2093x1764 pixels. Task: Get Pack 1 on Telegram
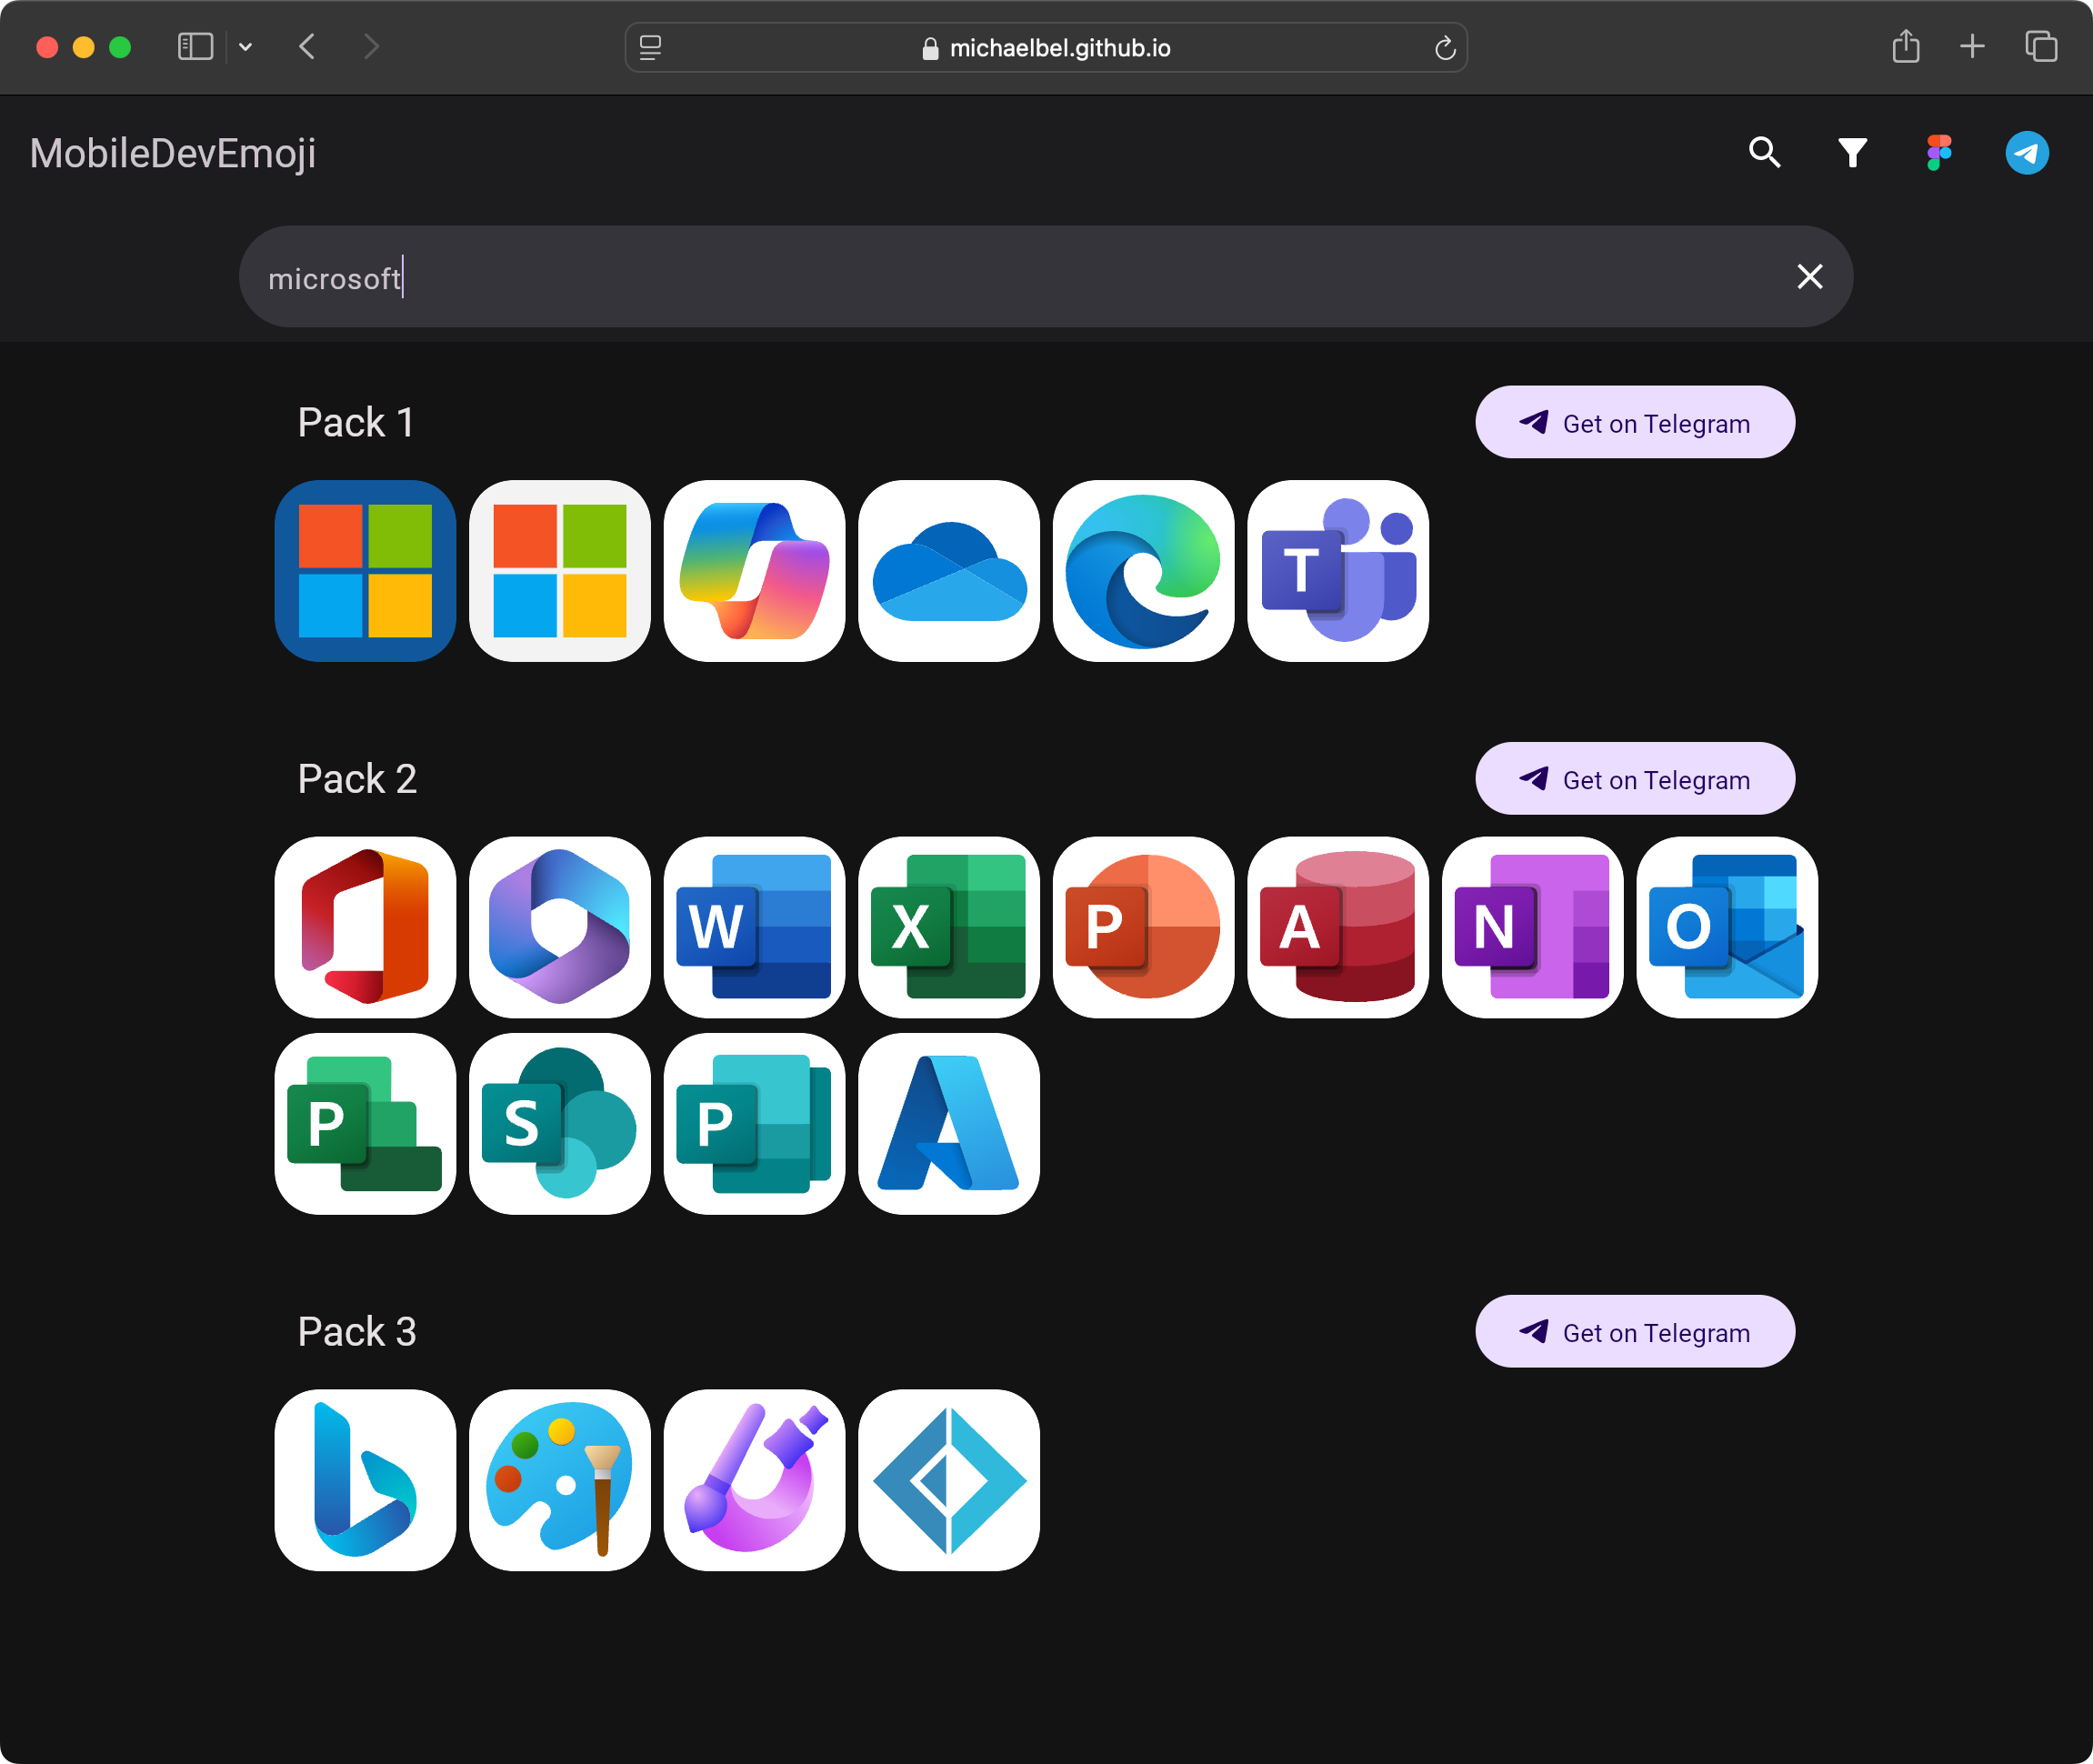1635,423
